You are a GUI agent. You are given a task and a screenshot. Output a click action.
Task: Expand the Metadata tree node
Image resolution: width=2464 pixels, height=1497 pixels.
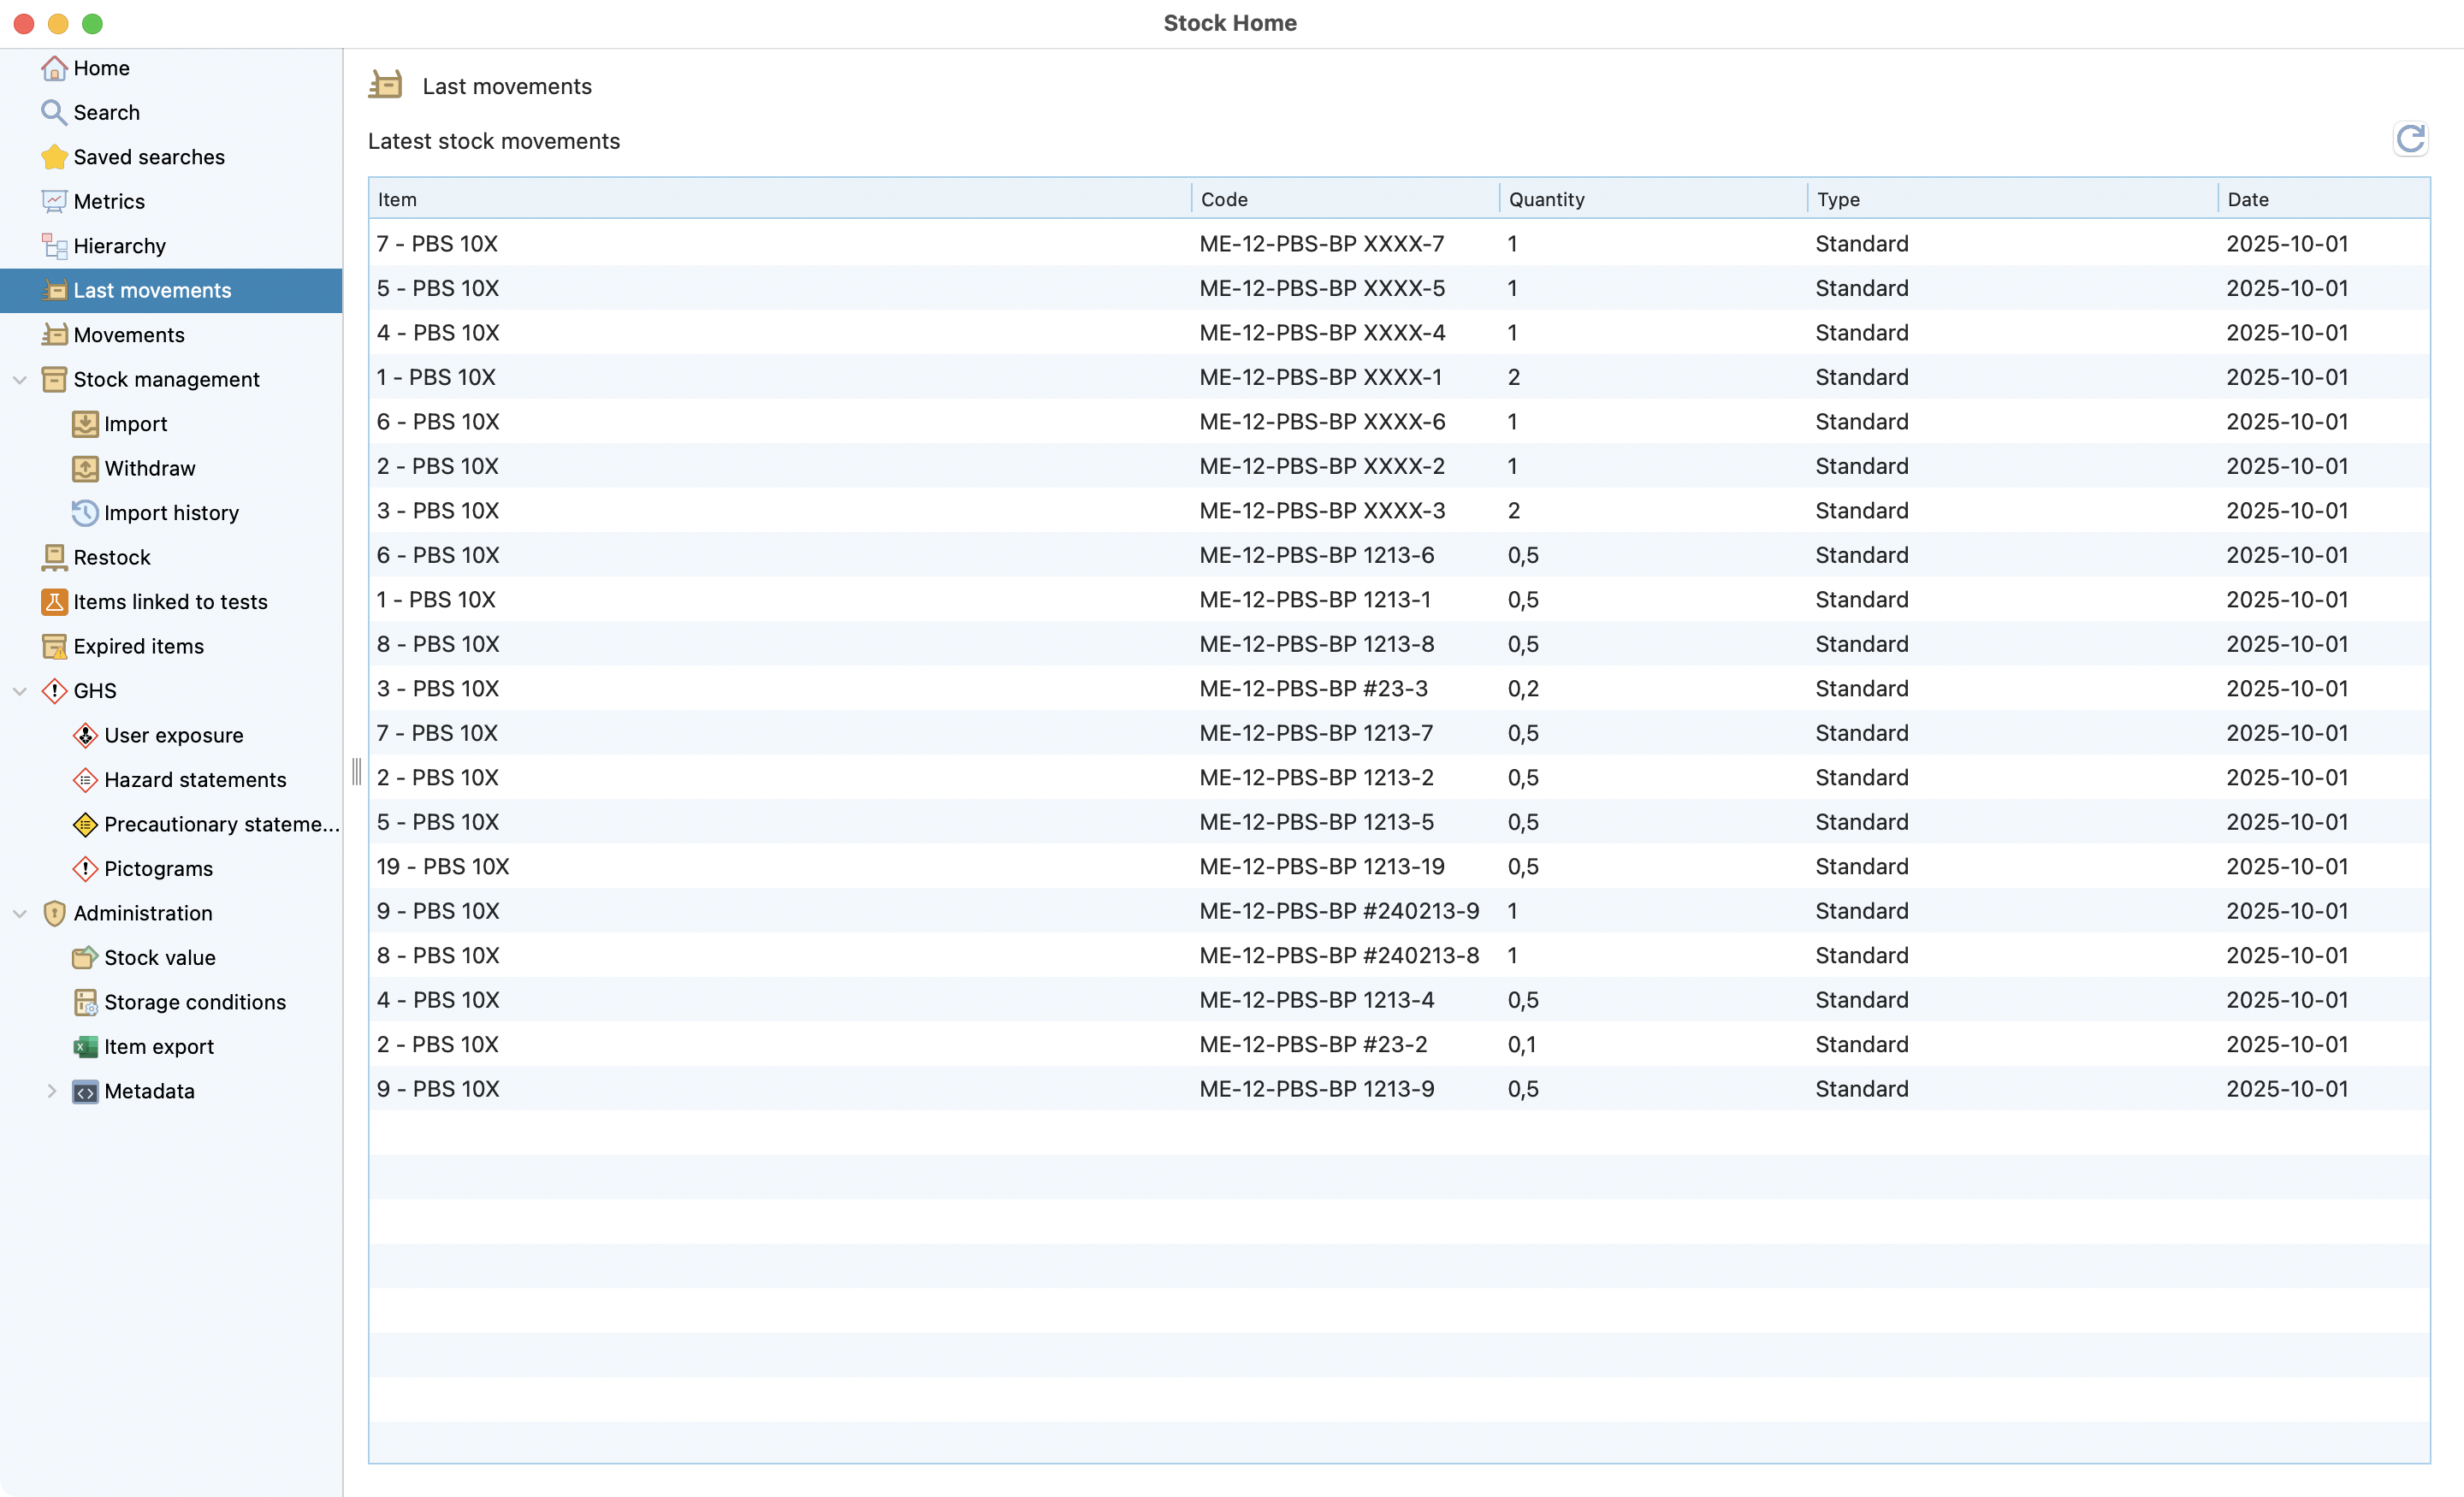tap(52, 1091)
